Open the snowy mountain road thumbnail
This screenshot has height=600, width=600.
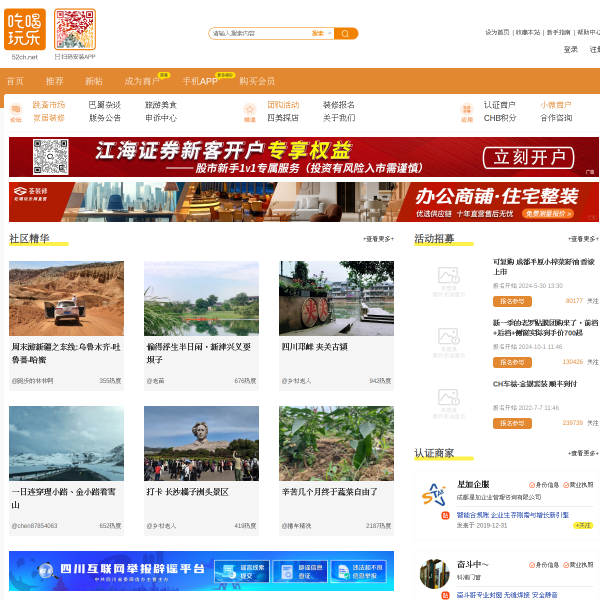(66, 443)
